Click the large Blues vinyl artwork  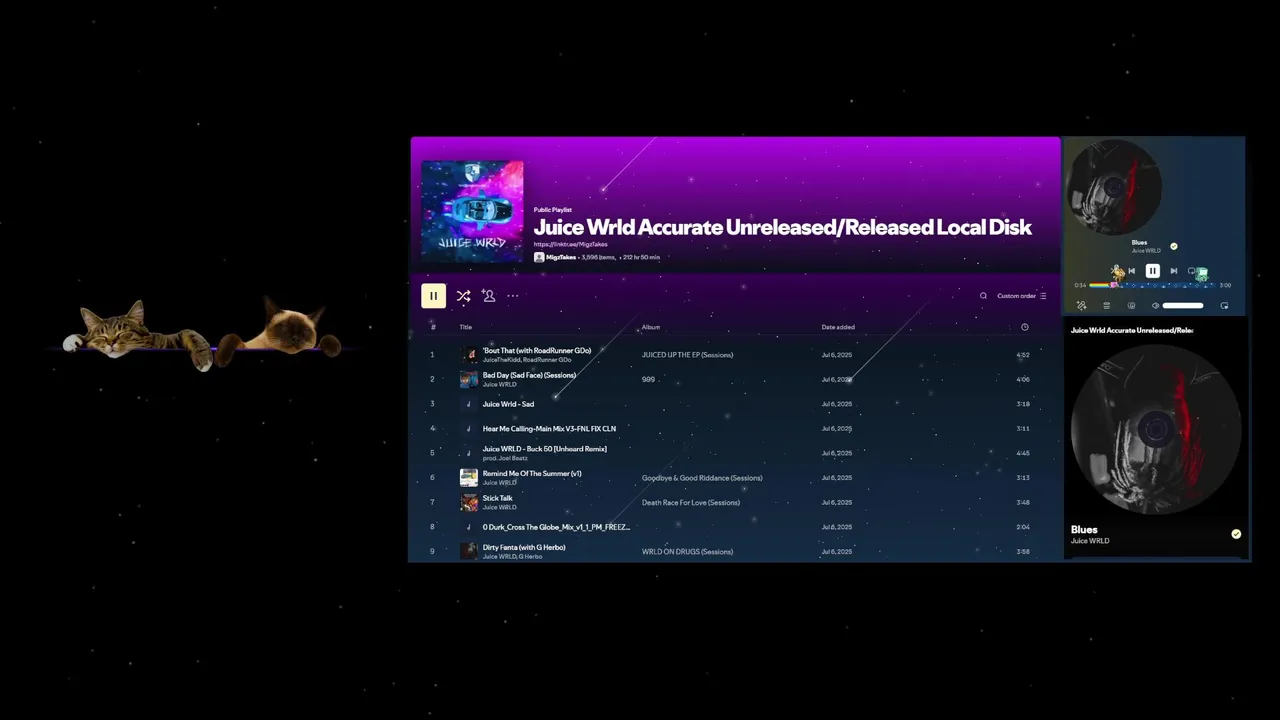coord(1156,430)
